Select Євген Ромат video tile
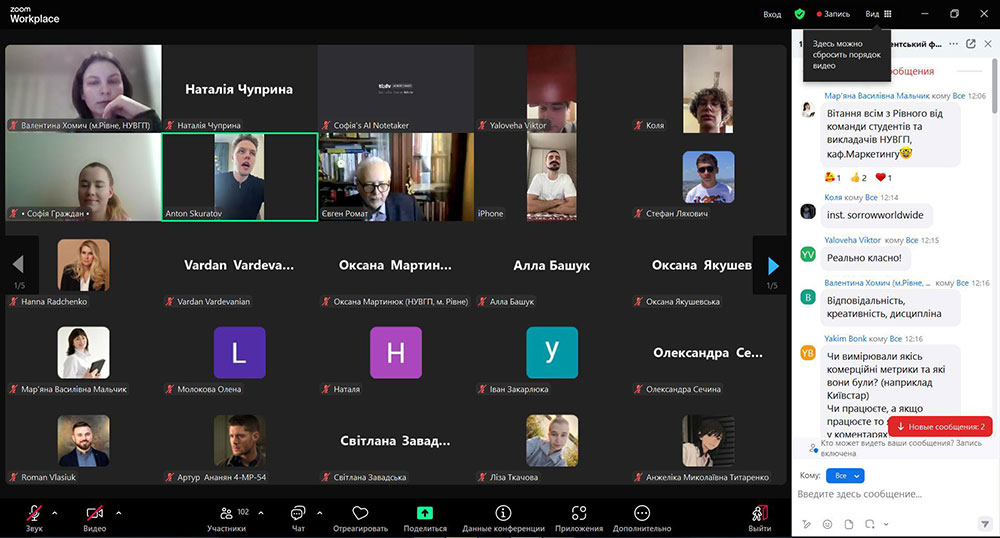Viewport: 1000px width, 538px height. [x=396, y=177]
